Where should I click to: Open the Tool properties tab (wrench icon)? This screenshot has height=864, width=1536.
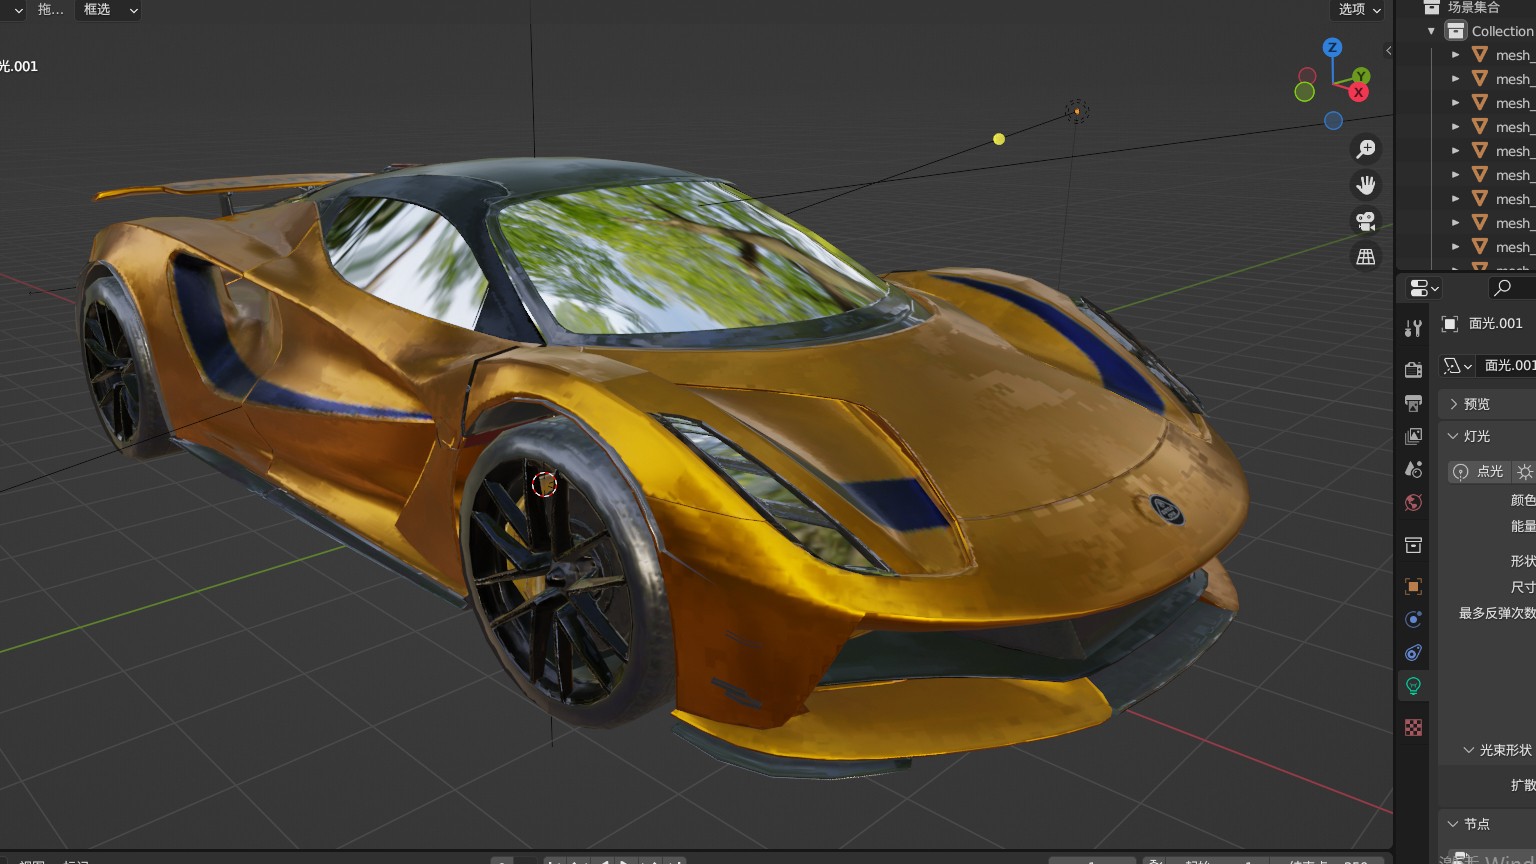[x=1413, y=328]
